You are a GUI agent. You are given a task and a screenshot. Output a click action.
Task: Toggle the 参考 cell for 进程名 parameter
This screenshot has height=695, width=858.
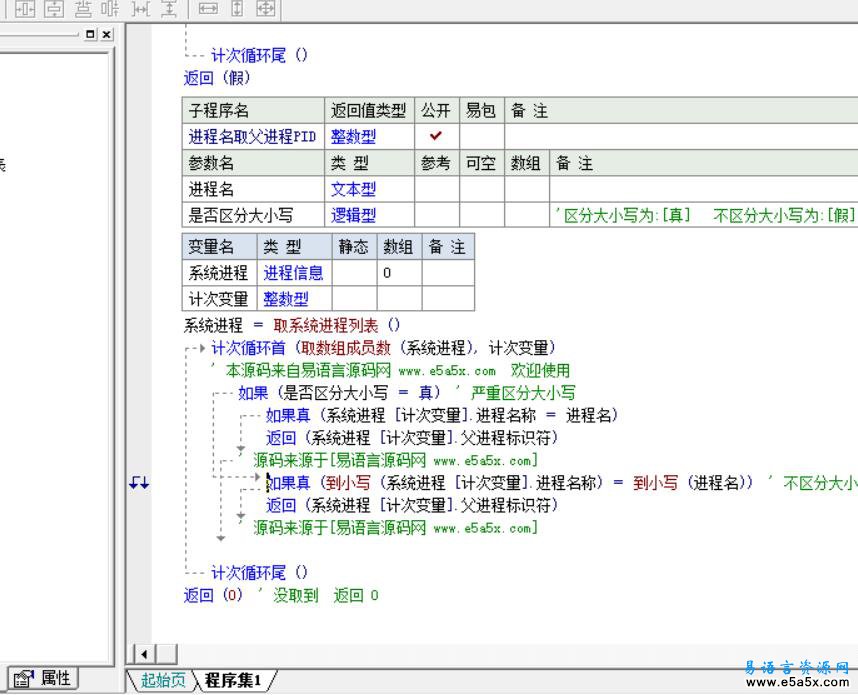(436, 189)
